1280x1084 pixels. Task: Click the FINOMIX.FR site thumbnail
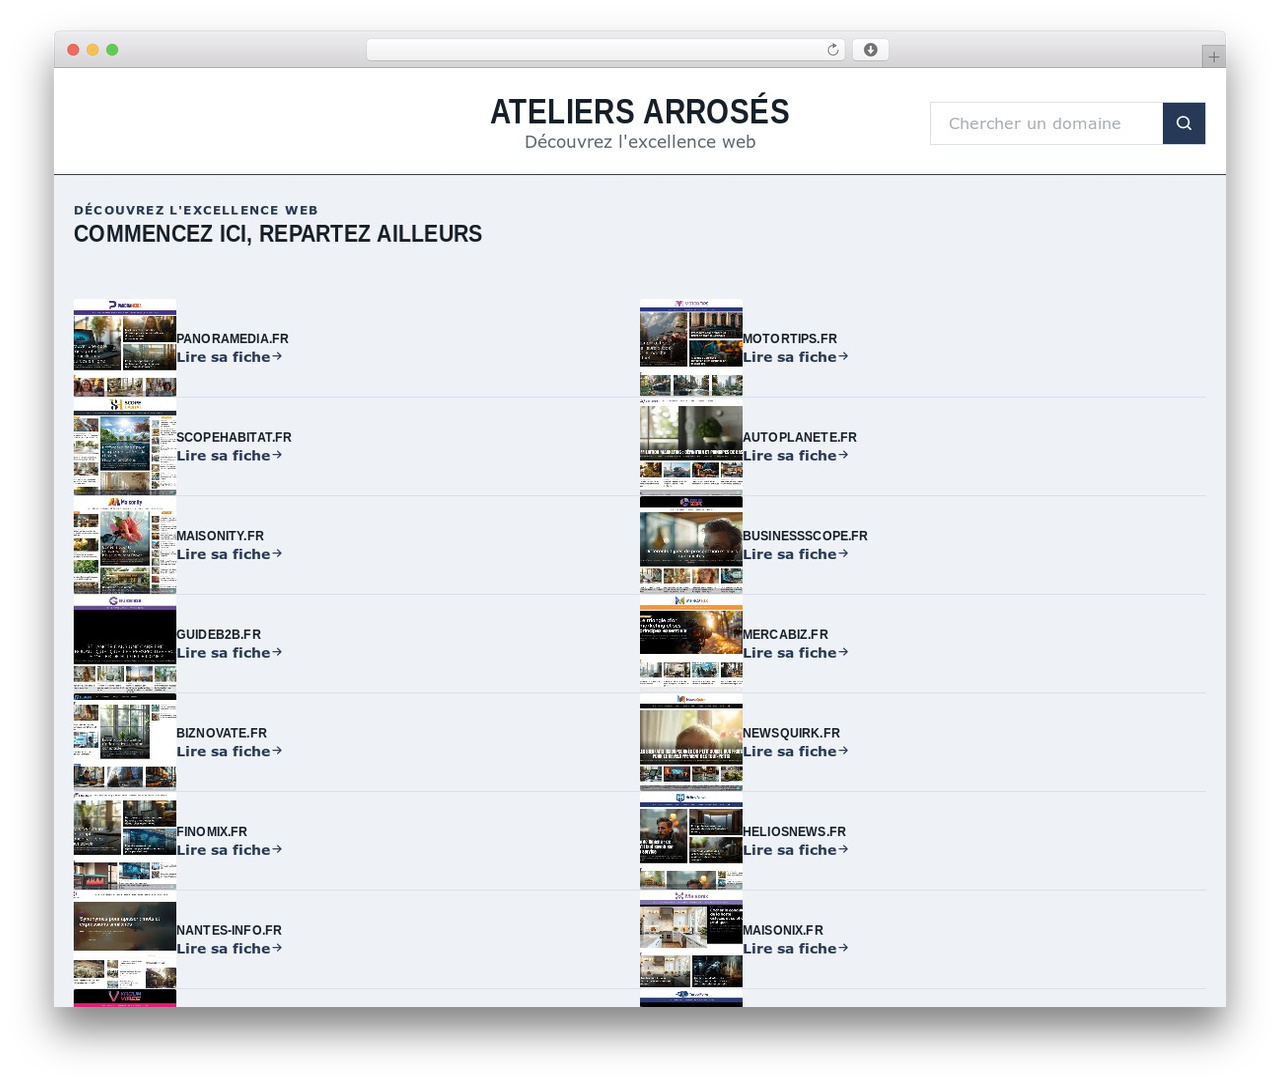125,841
